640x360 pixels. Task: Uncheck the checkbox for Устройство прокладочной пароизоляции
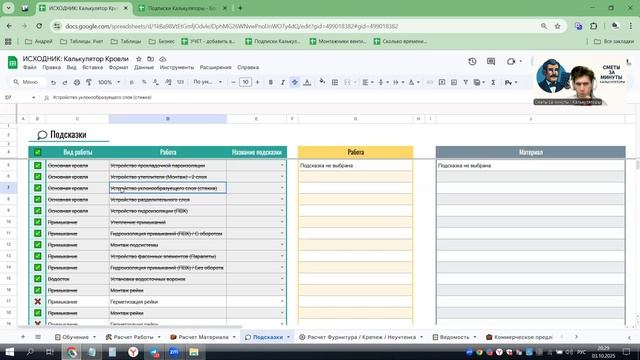(x=38, y=165)
